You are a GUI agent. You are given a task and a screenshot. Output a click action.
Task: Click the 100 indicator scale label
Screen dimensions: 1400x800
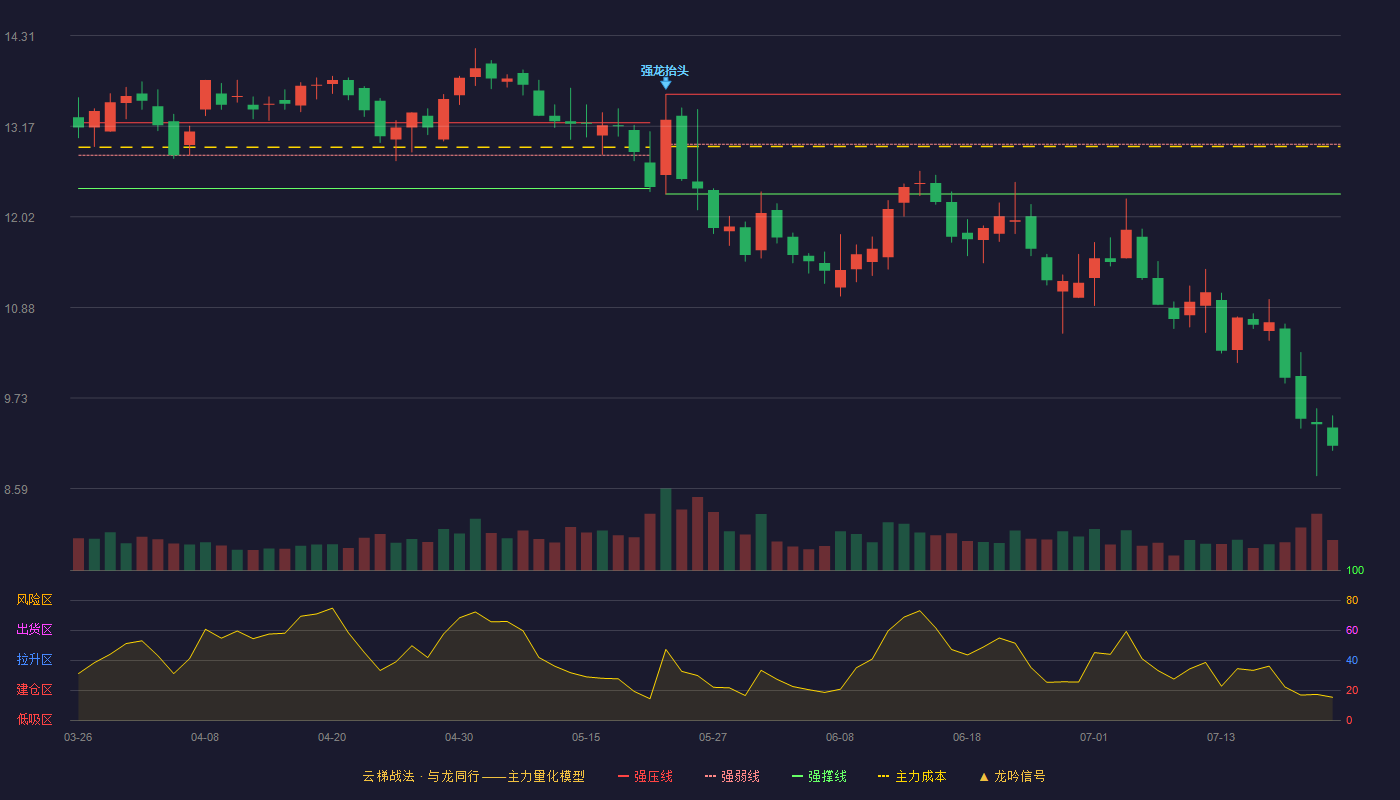(1355, 571)
